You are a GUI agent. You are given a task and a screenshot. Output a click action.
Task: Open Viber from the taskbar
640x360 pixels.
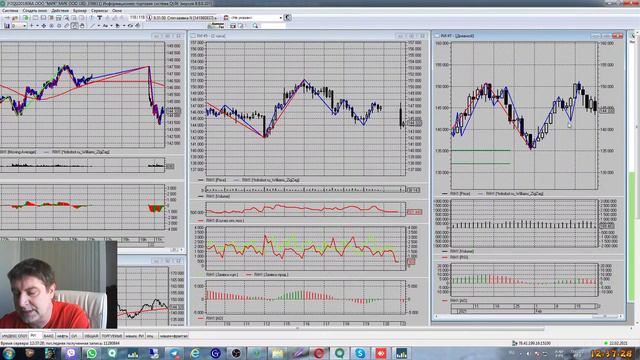pos(71,353)
